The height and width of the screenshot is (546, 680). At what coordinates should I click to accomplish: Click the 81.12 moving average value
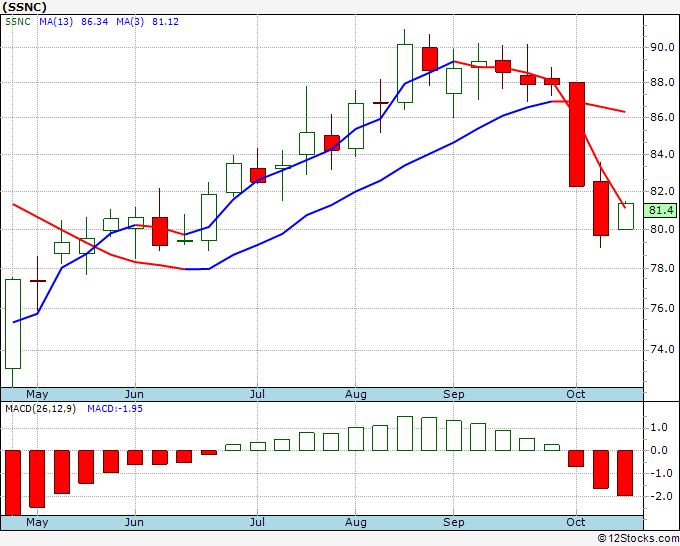coord(165,22)
